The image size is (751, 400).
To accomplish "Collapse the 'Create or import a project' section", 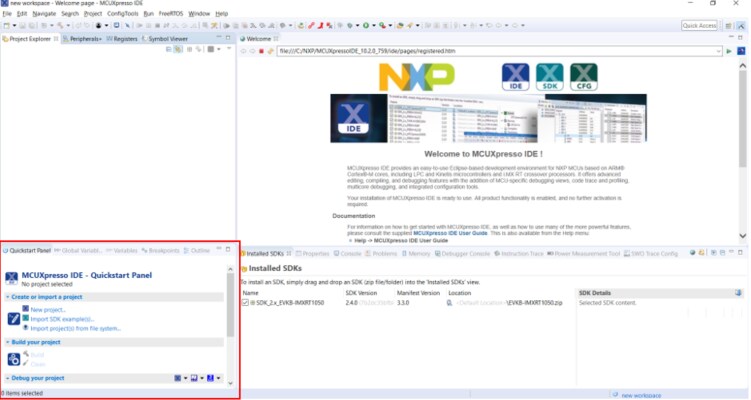I will click(6, 297).
